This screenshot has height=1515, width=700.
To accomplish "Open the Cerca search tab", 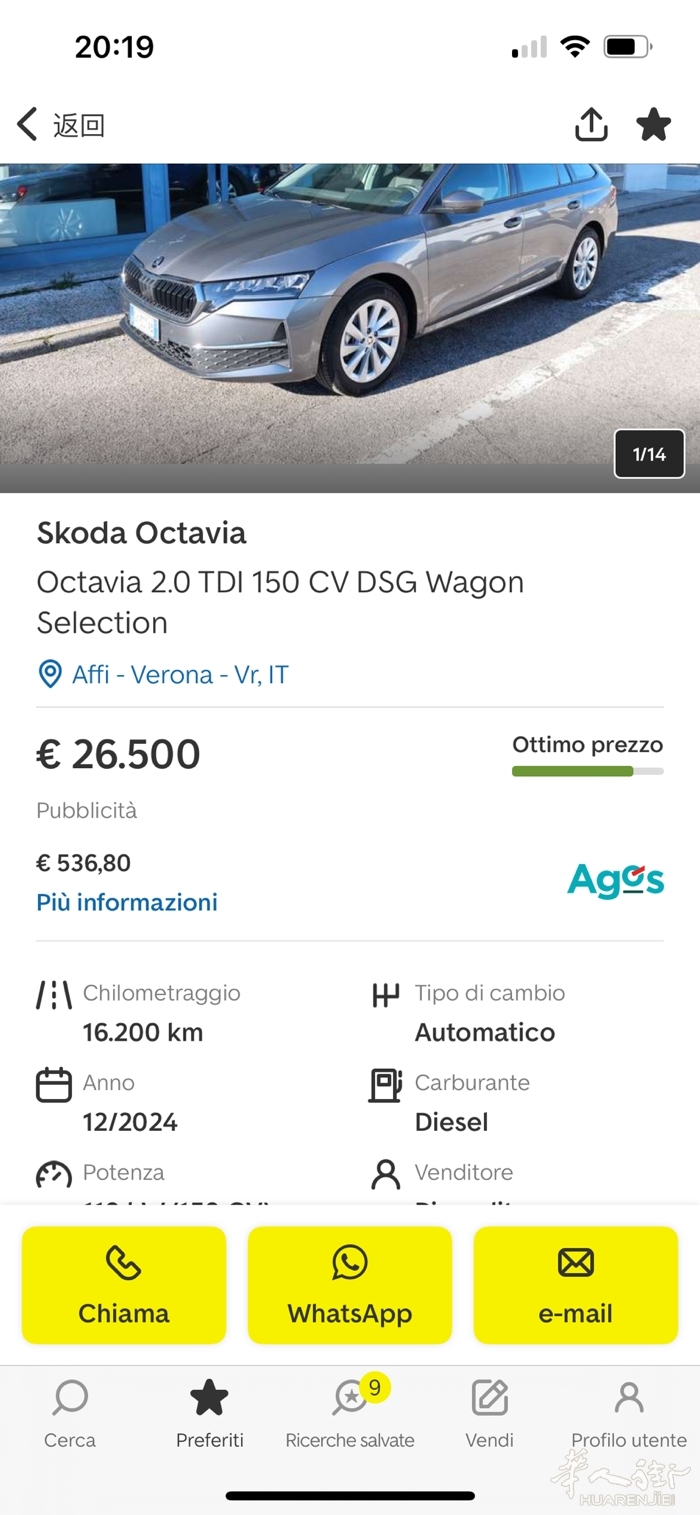I will [x=70, y=1412].
